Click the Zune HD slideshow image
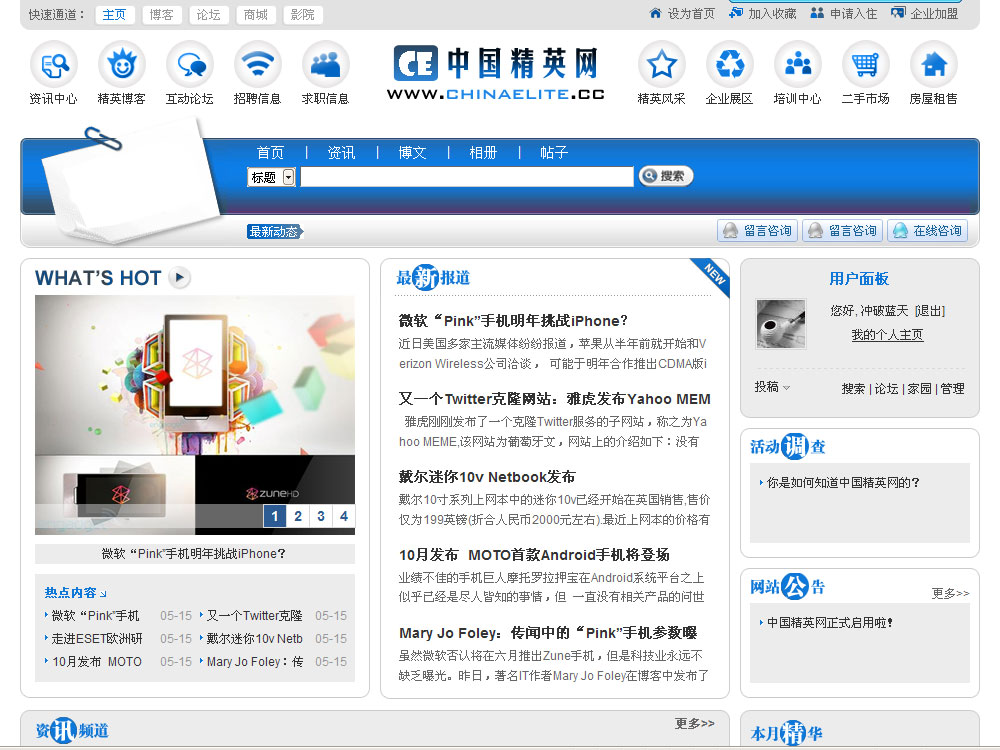 (195, 415)
